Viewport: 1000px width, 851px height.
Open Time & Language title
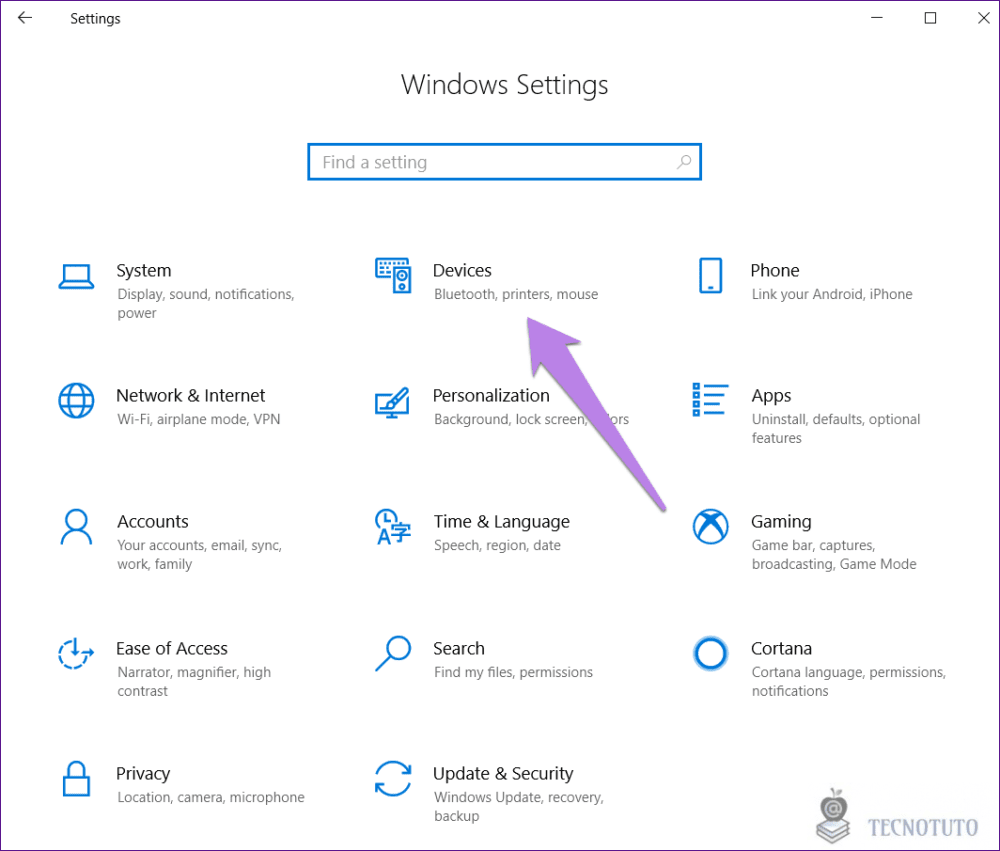pyautogui.click(x=502, y=522)
